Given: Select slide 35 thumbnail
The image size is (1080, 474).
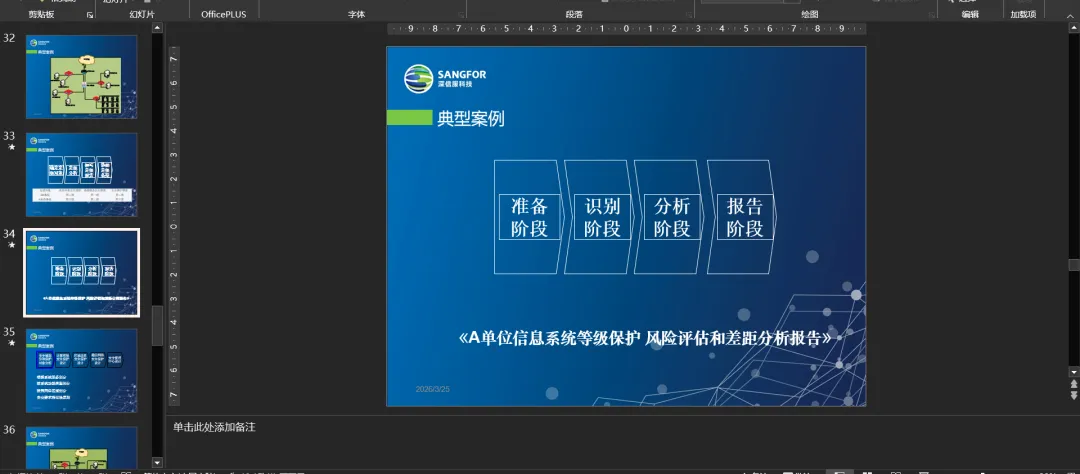Looking at the screenshot, I should click(81, 371).
